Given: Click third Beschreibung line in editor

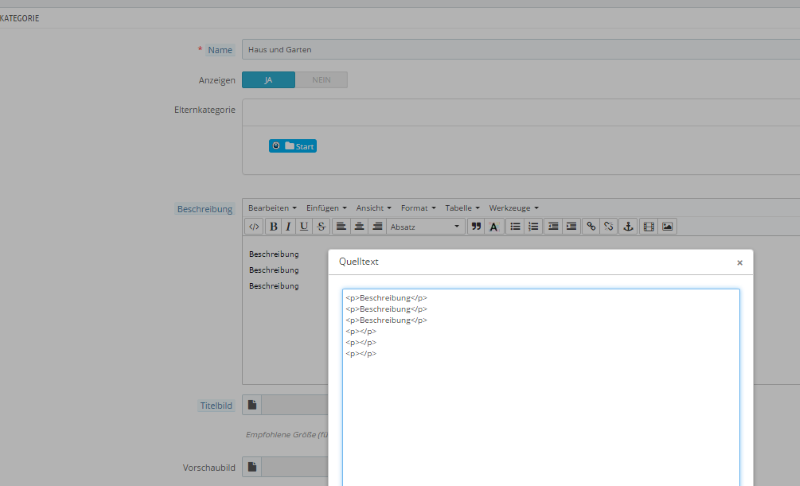Looking at the screenshot, I should pos(274,286).
